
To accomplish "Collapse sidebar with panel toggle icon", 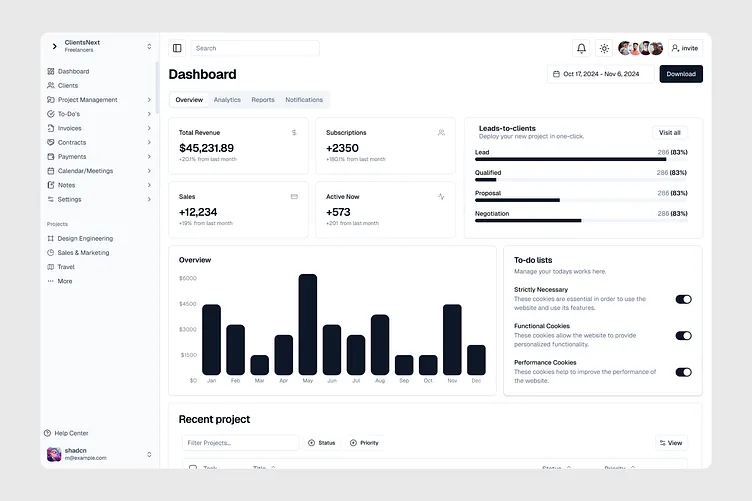I will (x=177, y=48).
